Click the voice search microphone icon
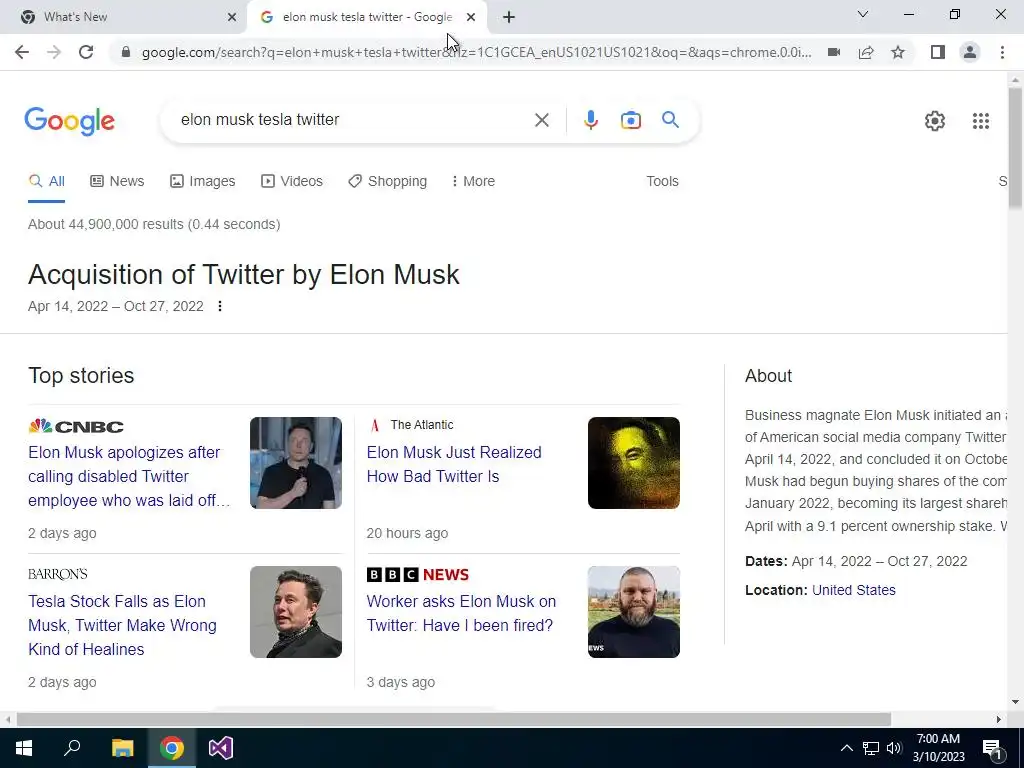The image size is (1024, 768). point(590,120)
